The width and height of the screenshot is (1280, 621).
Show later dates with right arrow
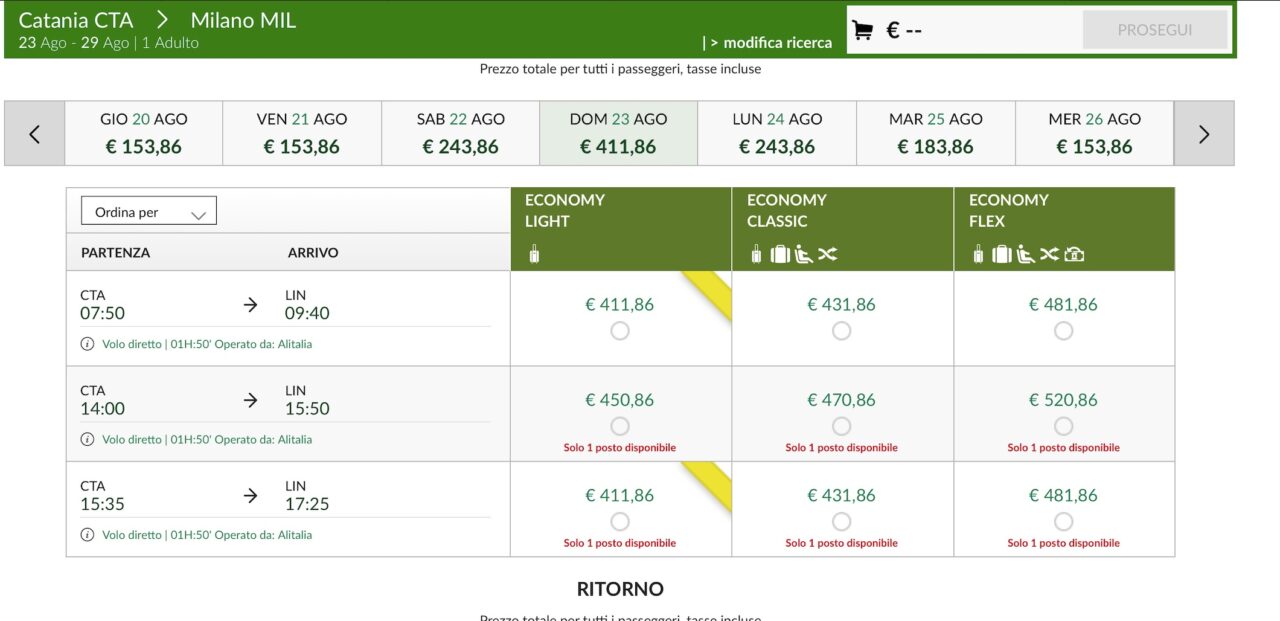(x=1204, y=133)
